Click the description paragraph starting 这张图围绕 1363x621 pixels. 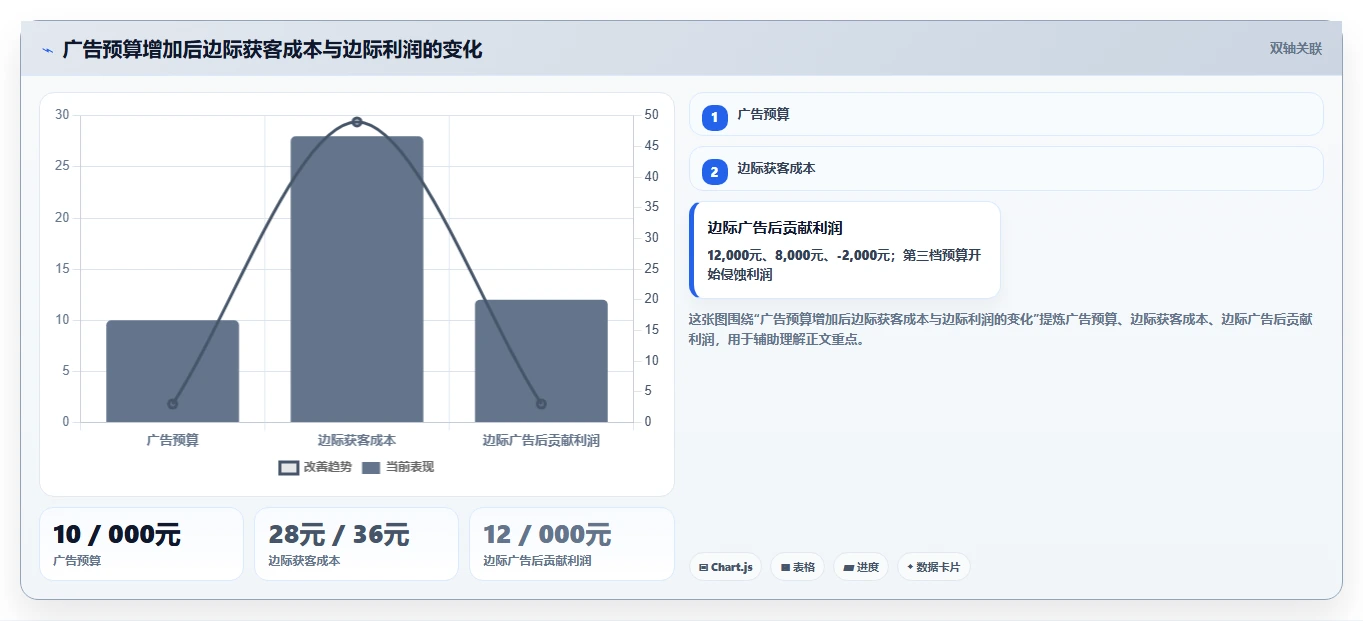pos(1001,329)
